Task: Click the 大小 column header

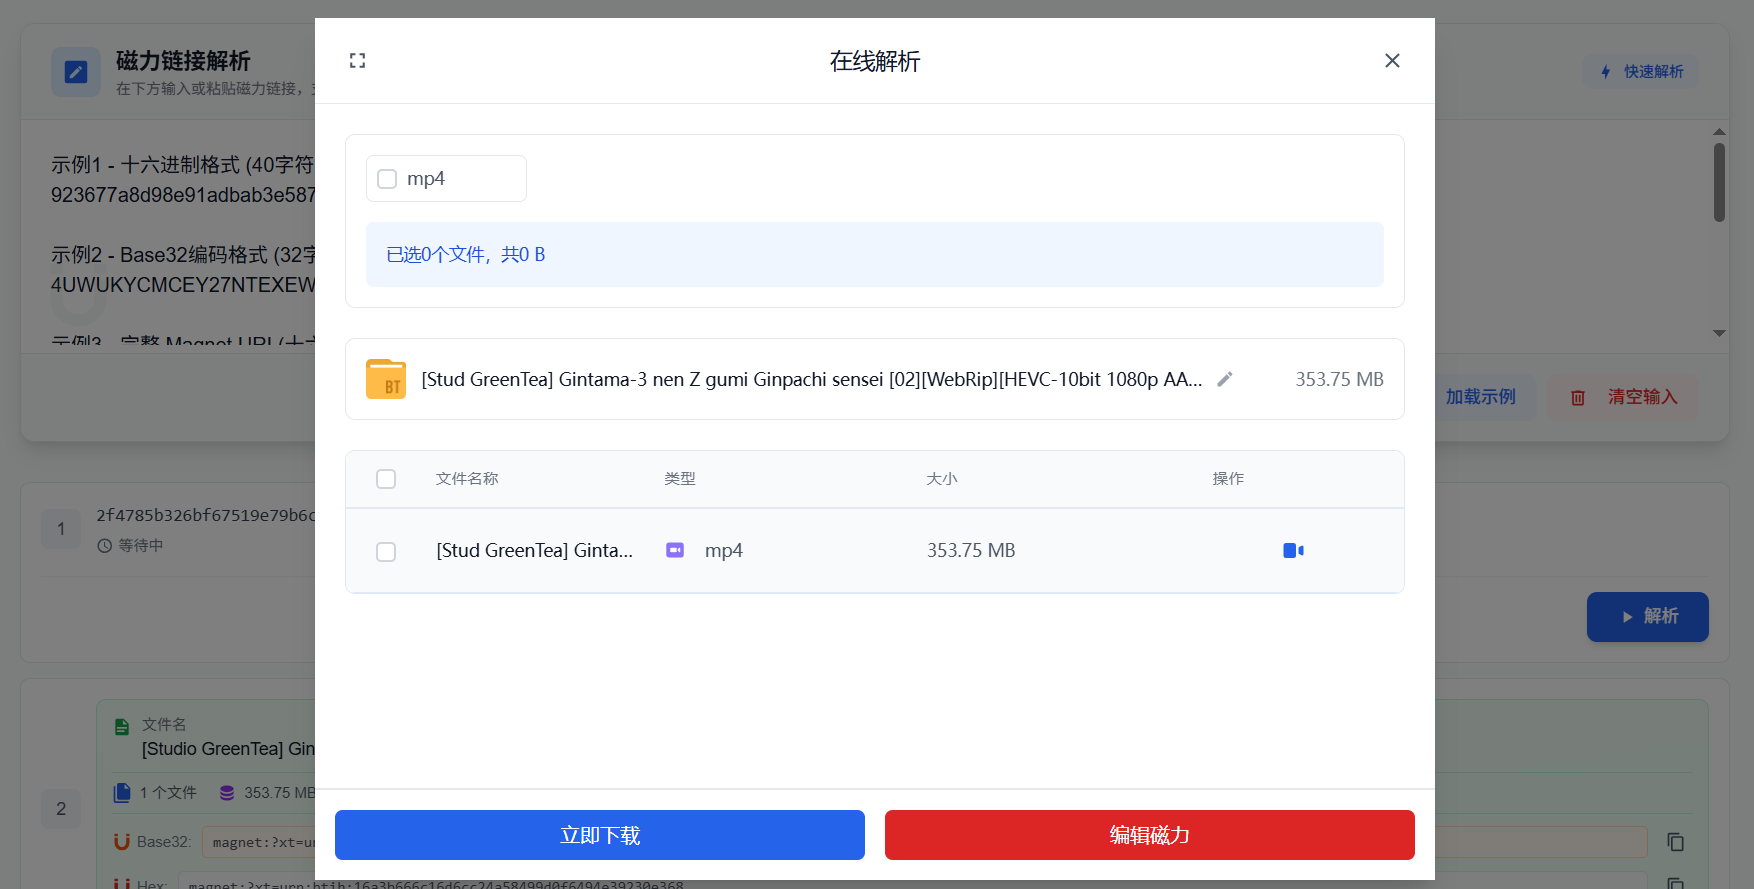Action: pyautogui.click(x=941, y=479)
